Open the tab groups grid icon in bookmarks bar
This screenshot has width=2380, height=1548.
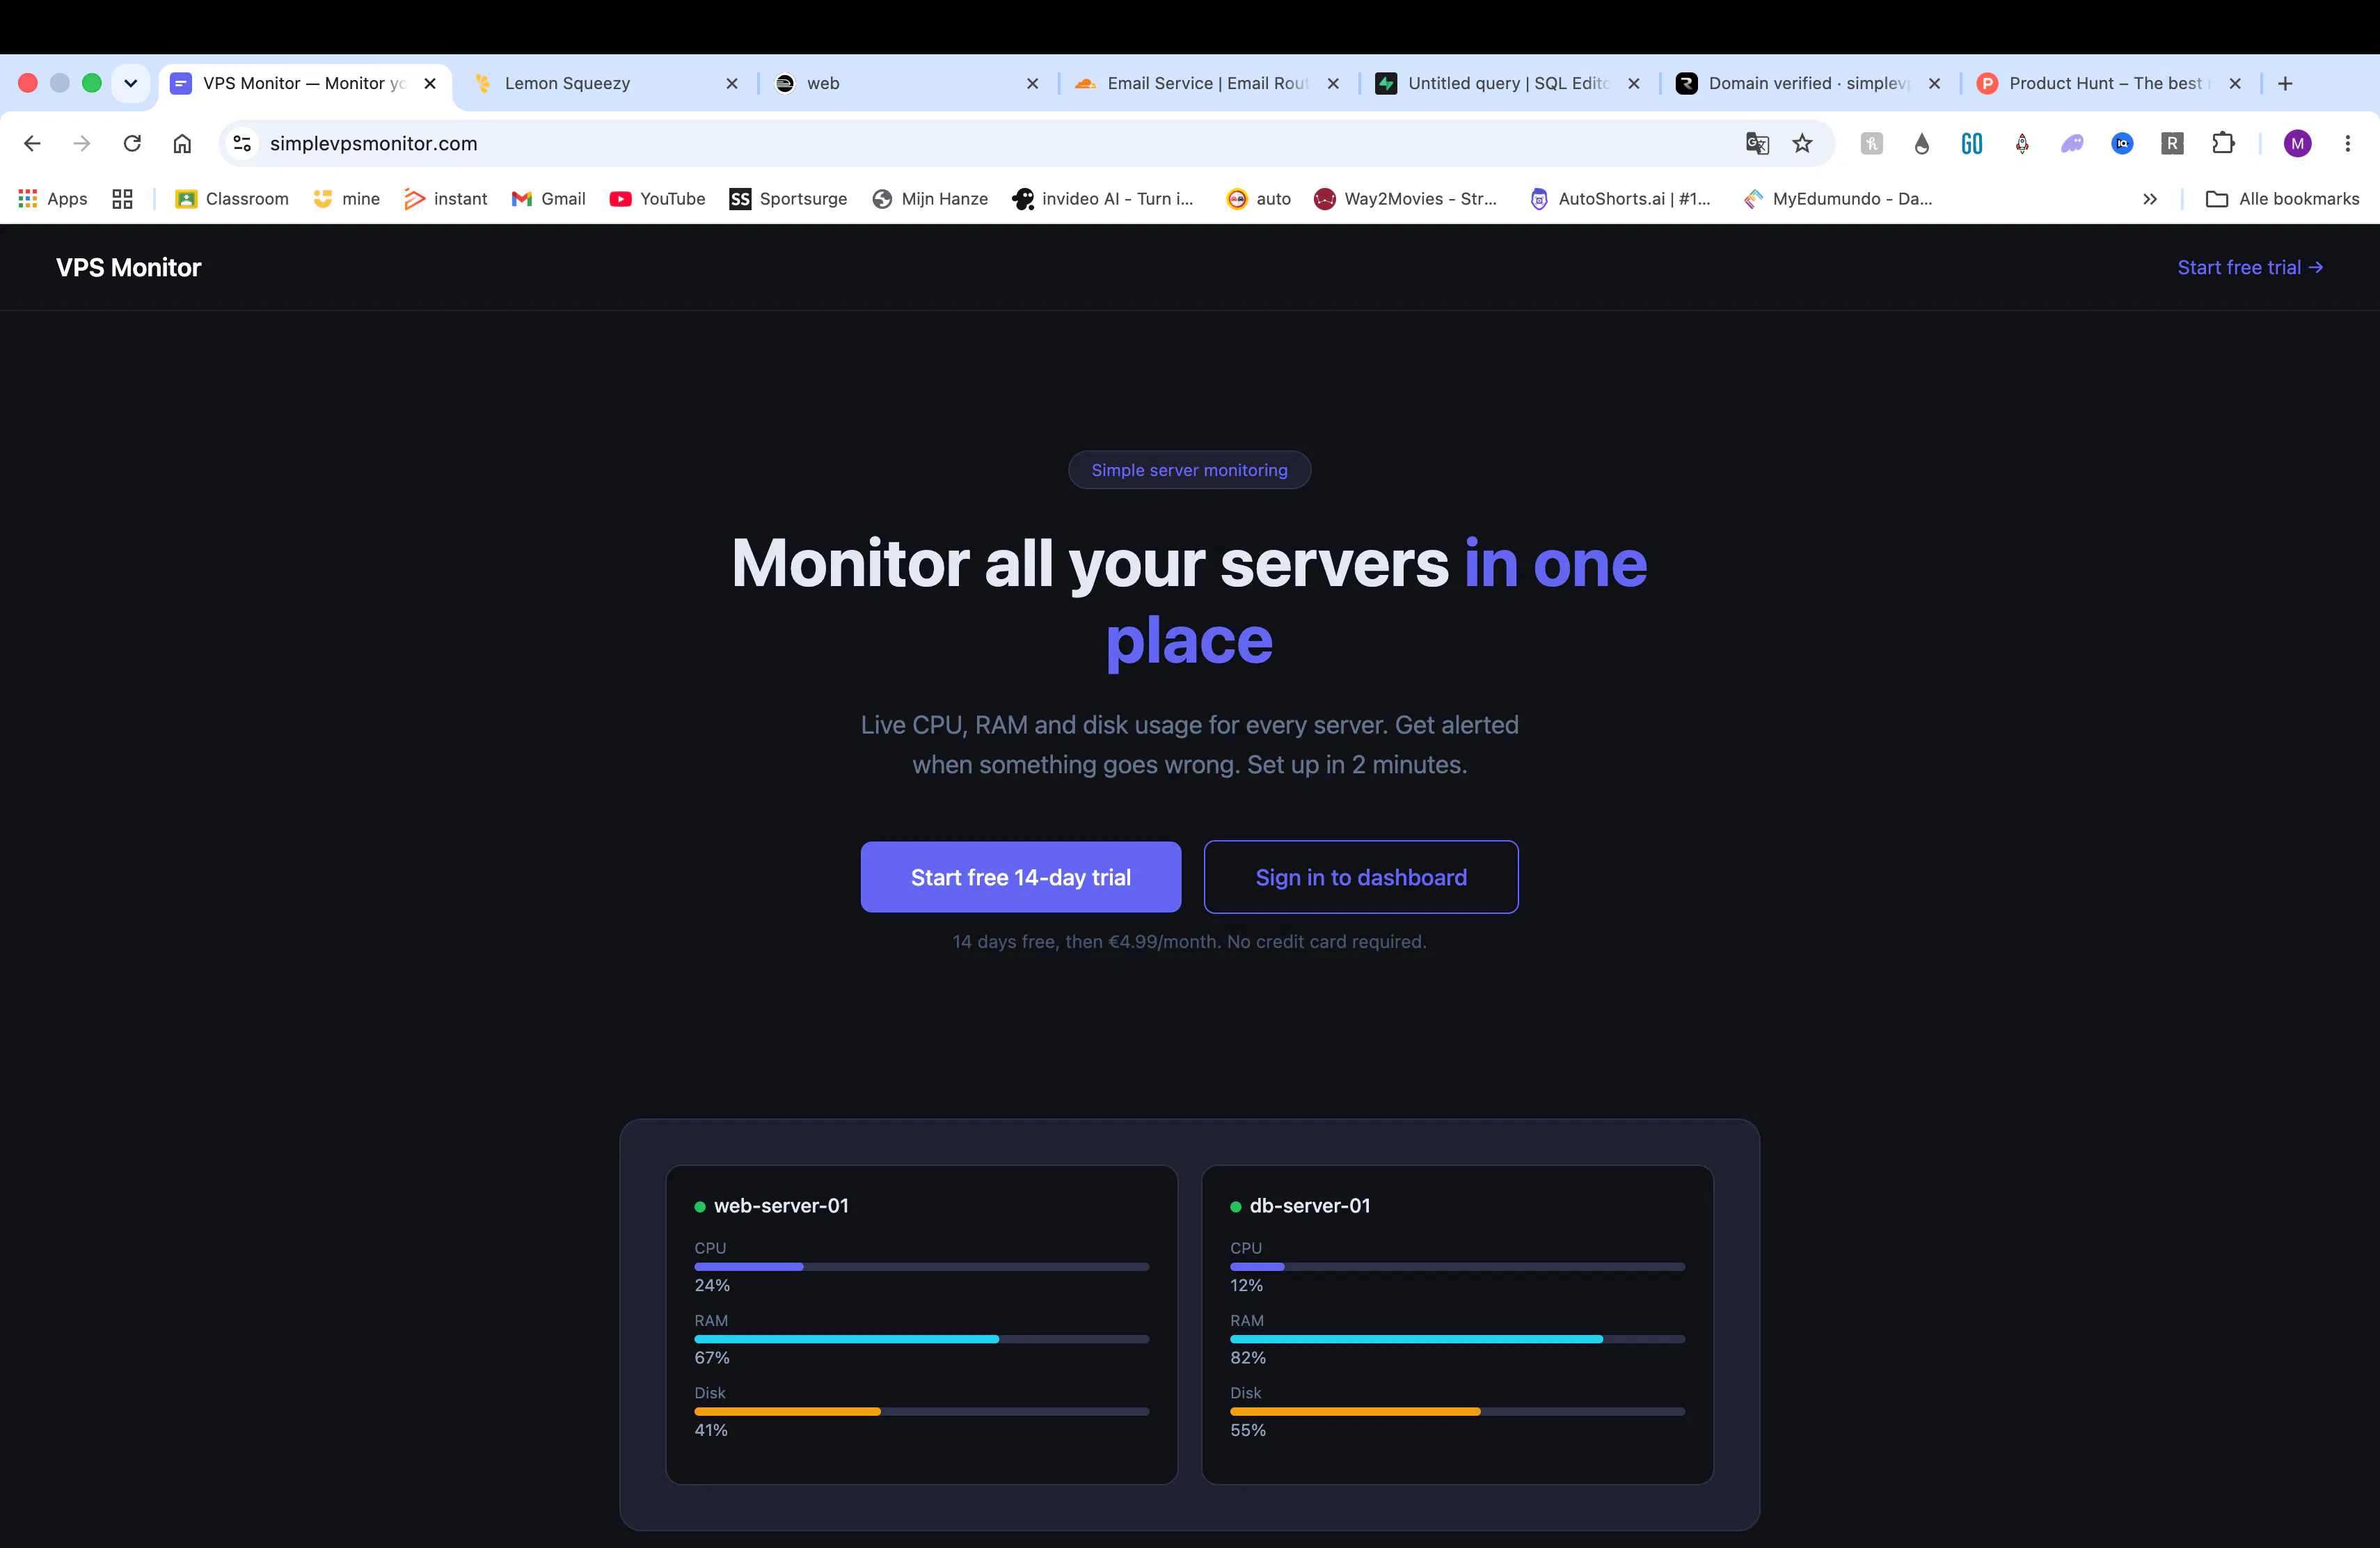122,199
